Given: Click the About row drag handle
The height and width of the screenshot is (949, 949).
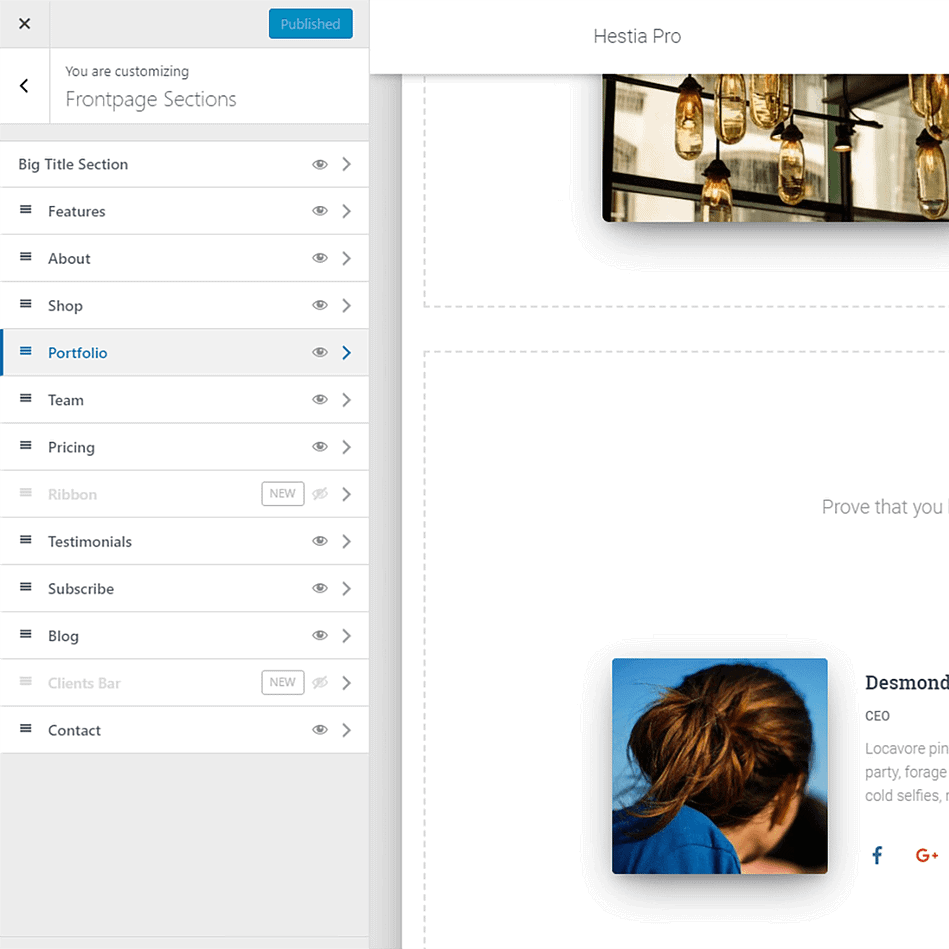Looking at the screenshot, I should point(25,257).
